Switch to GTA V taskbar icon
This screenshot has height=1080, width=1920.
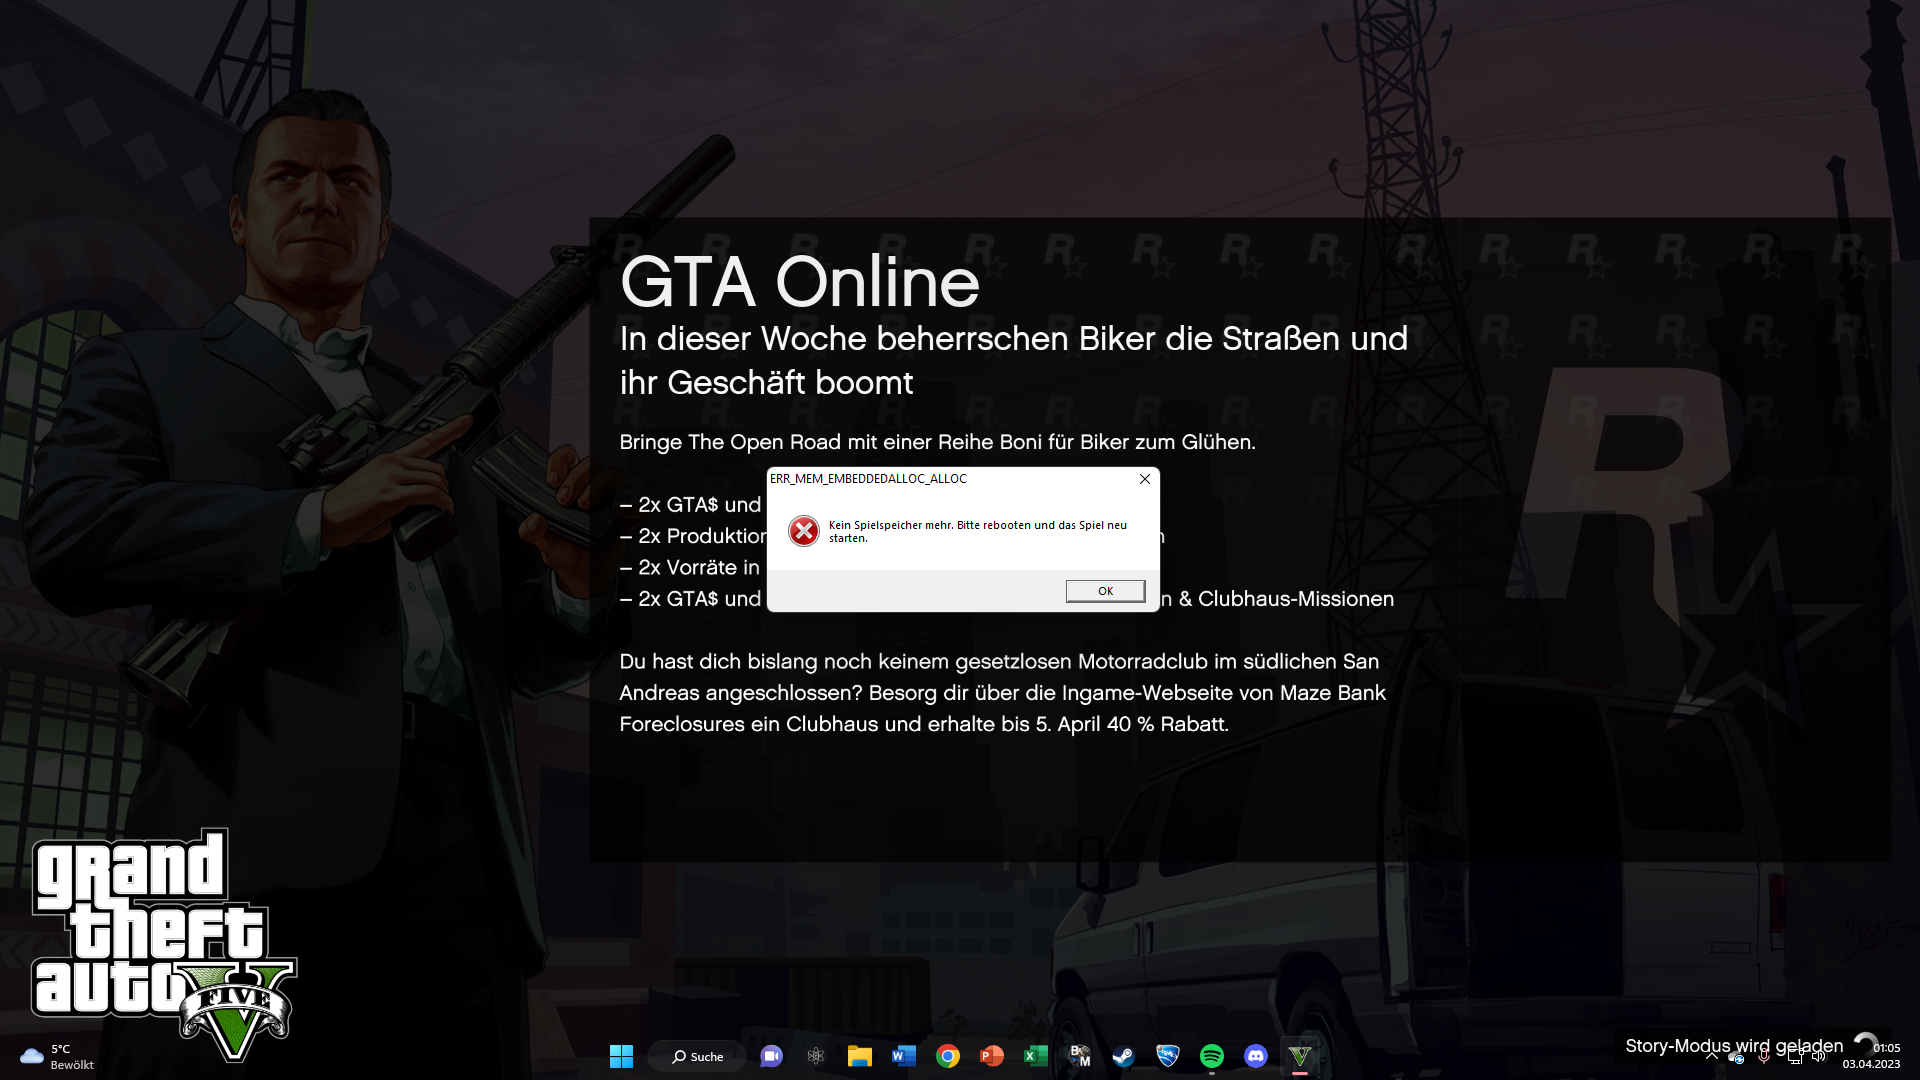click(1300, 1056)
